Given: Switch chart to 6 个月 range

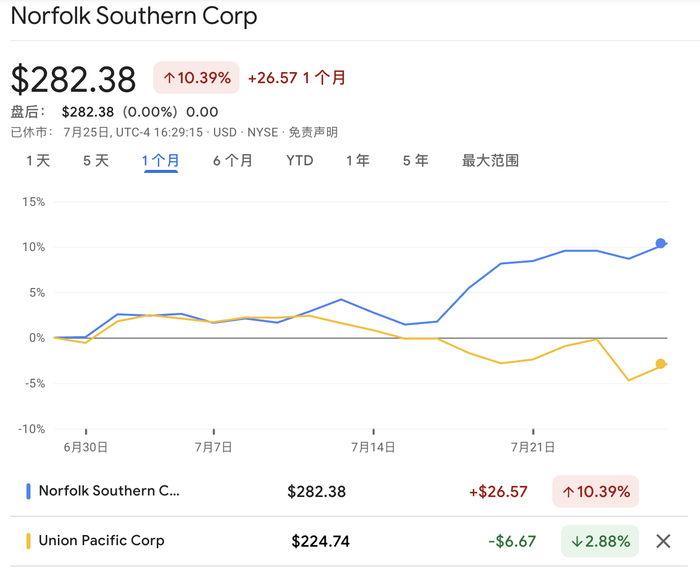Looking at the screenshot, I should click(x=232, y=161).
